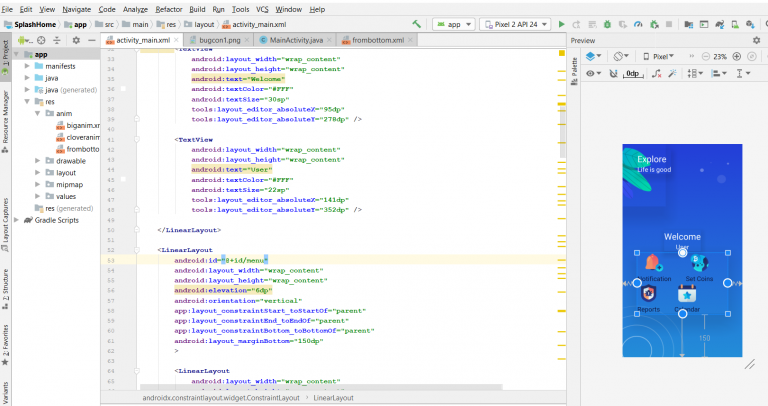Open the Refactor menu
This screenshot has width=768, height=406.
(x=169, y=8)
